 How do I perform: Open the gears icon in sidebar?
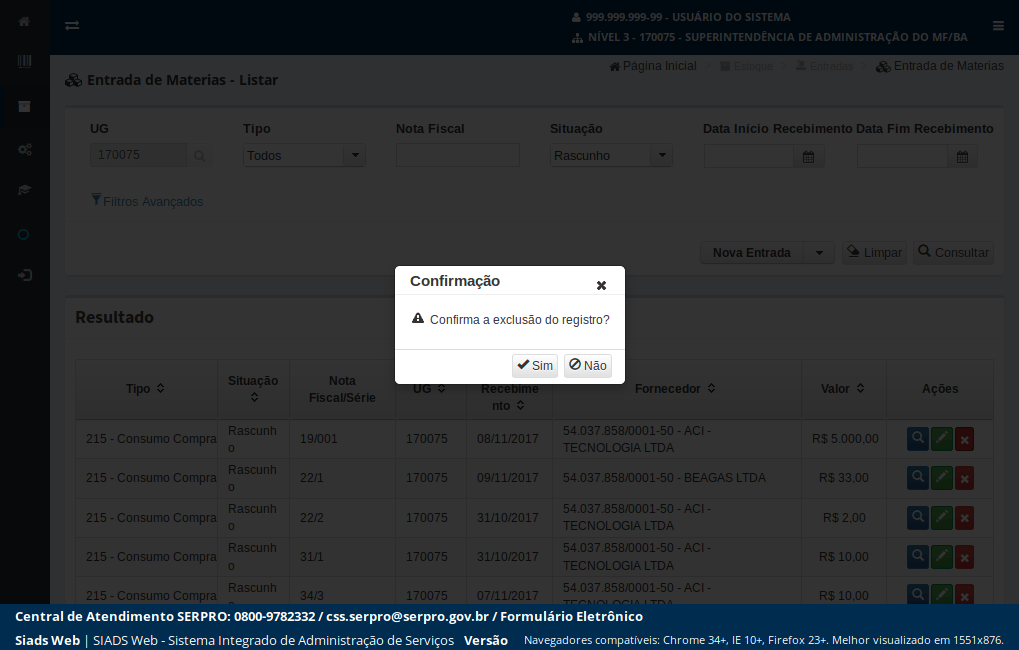pos(25,150)
